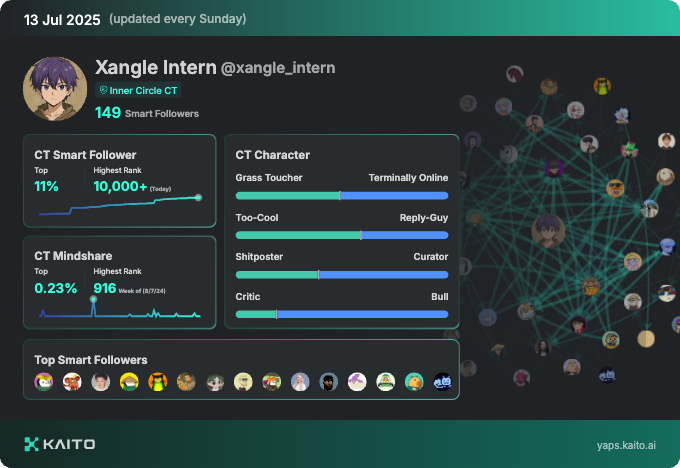680x468 pixels.
Task: Click the Smart Follower chart endpoint dot
Action: tap(198, 198)
